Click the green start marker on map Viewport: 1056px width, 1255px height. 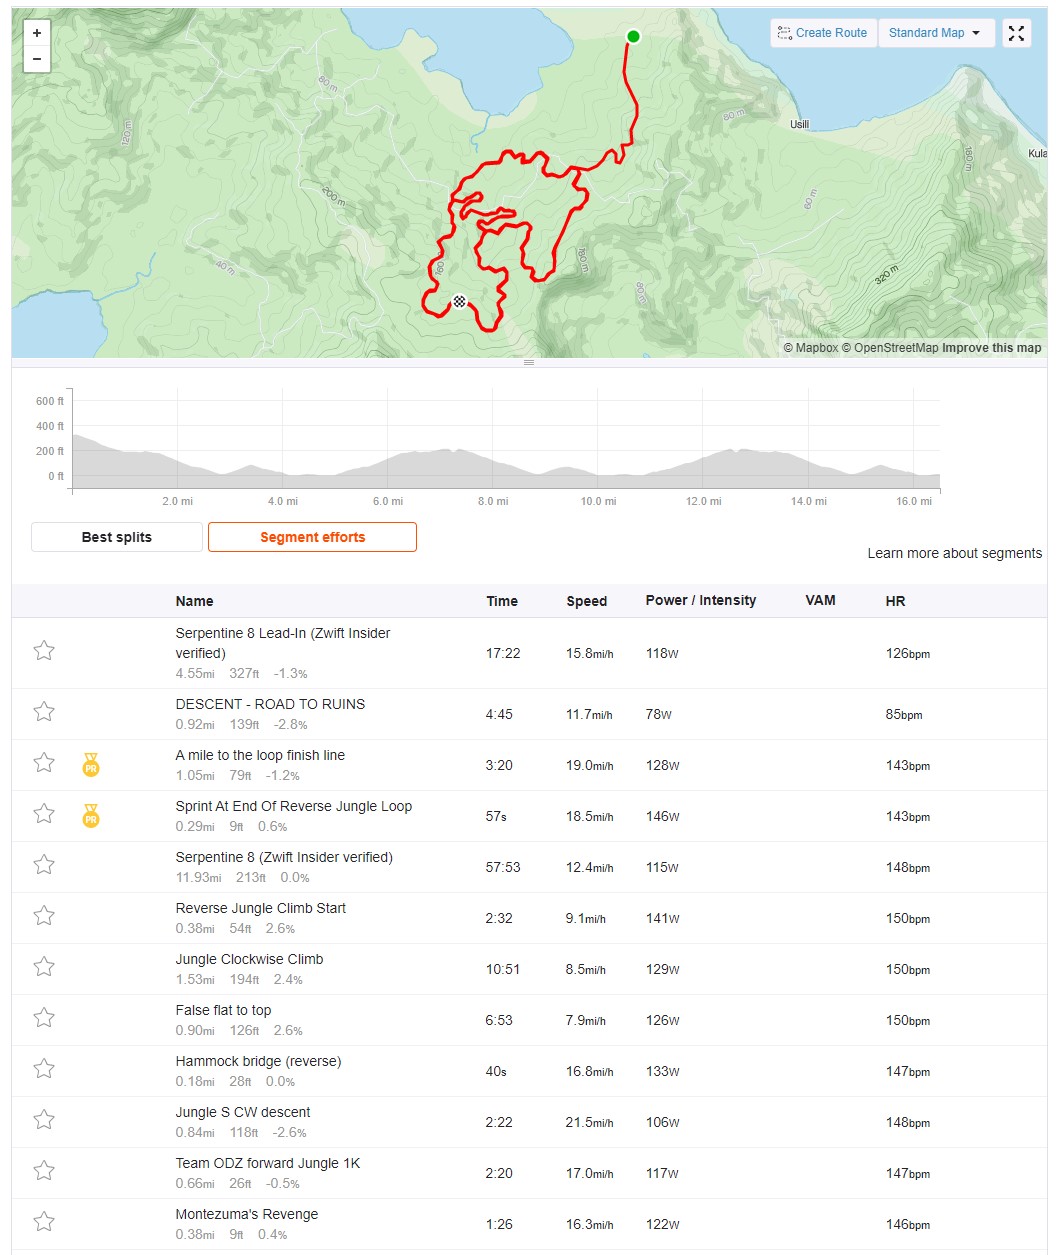click(633, 37)
